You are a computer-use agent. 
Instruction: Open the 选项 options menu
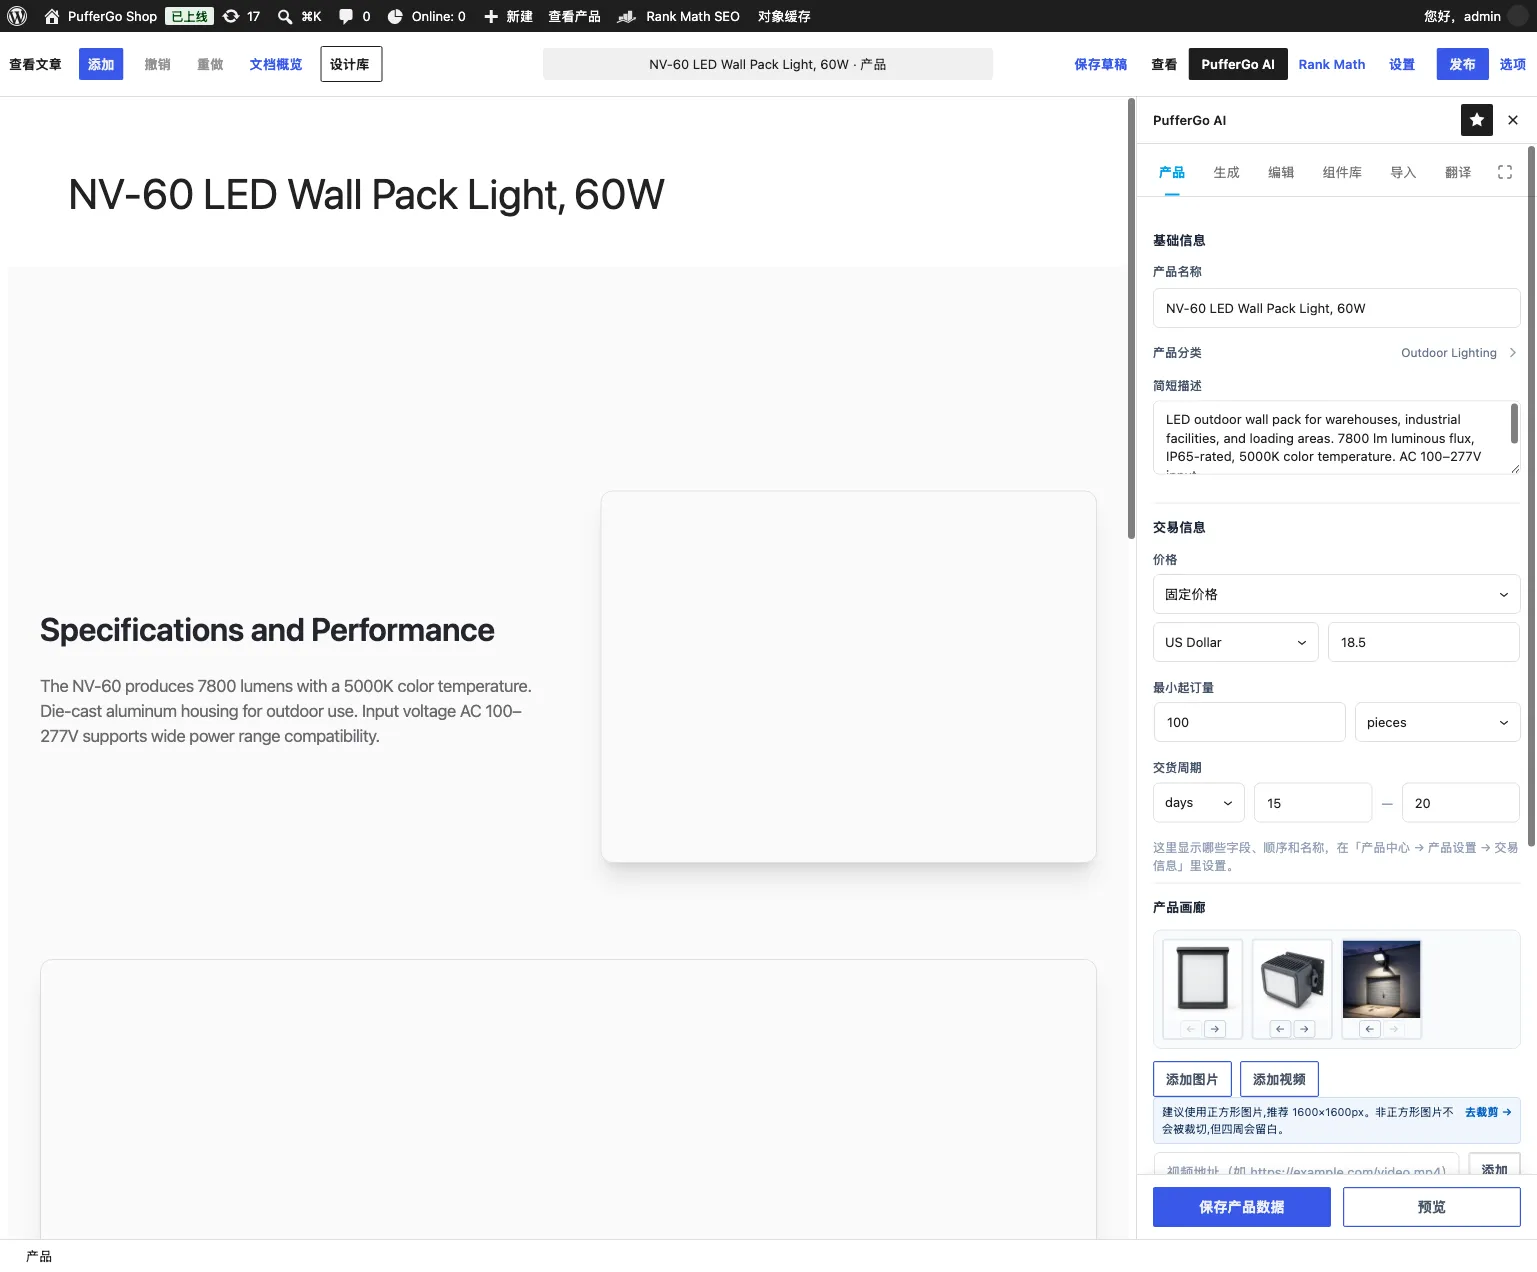pos(1512,64)
